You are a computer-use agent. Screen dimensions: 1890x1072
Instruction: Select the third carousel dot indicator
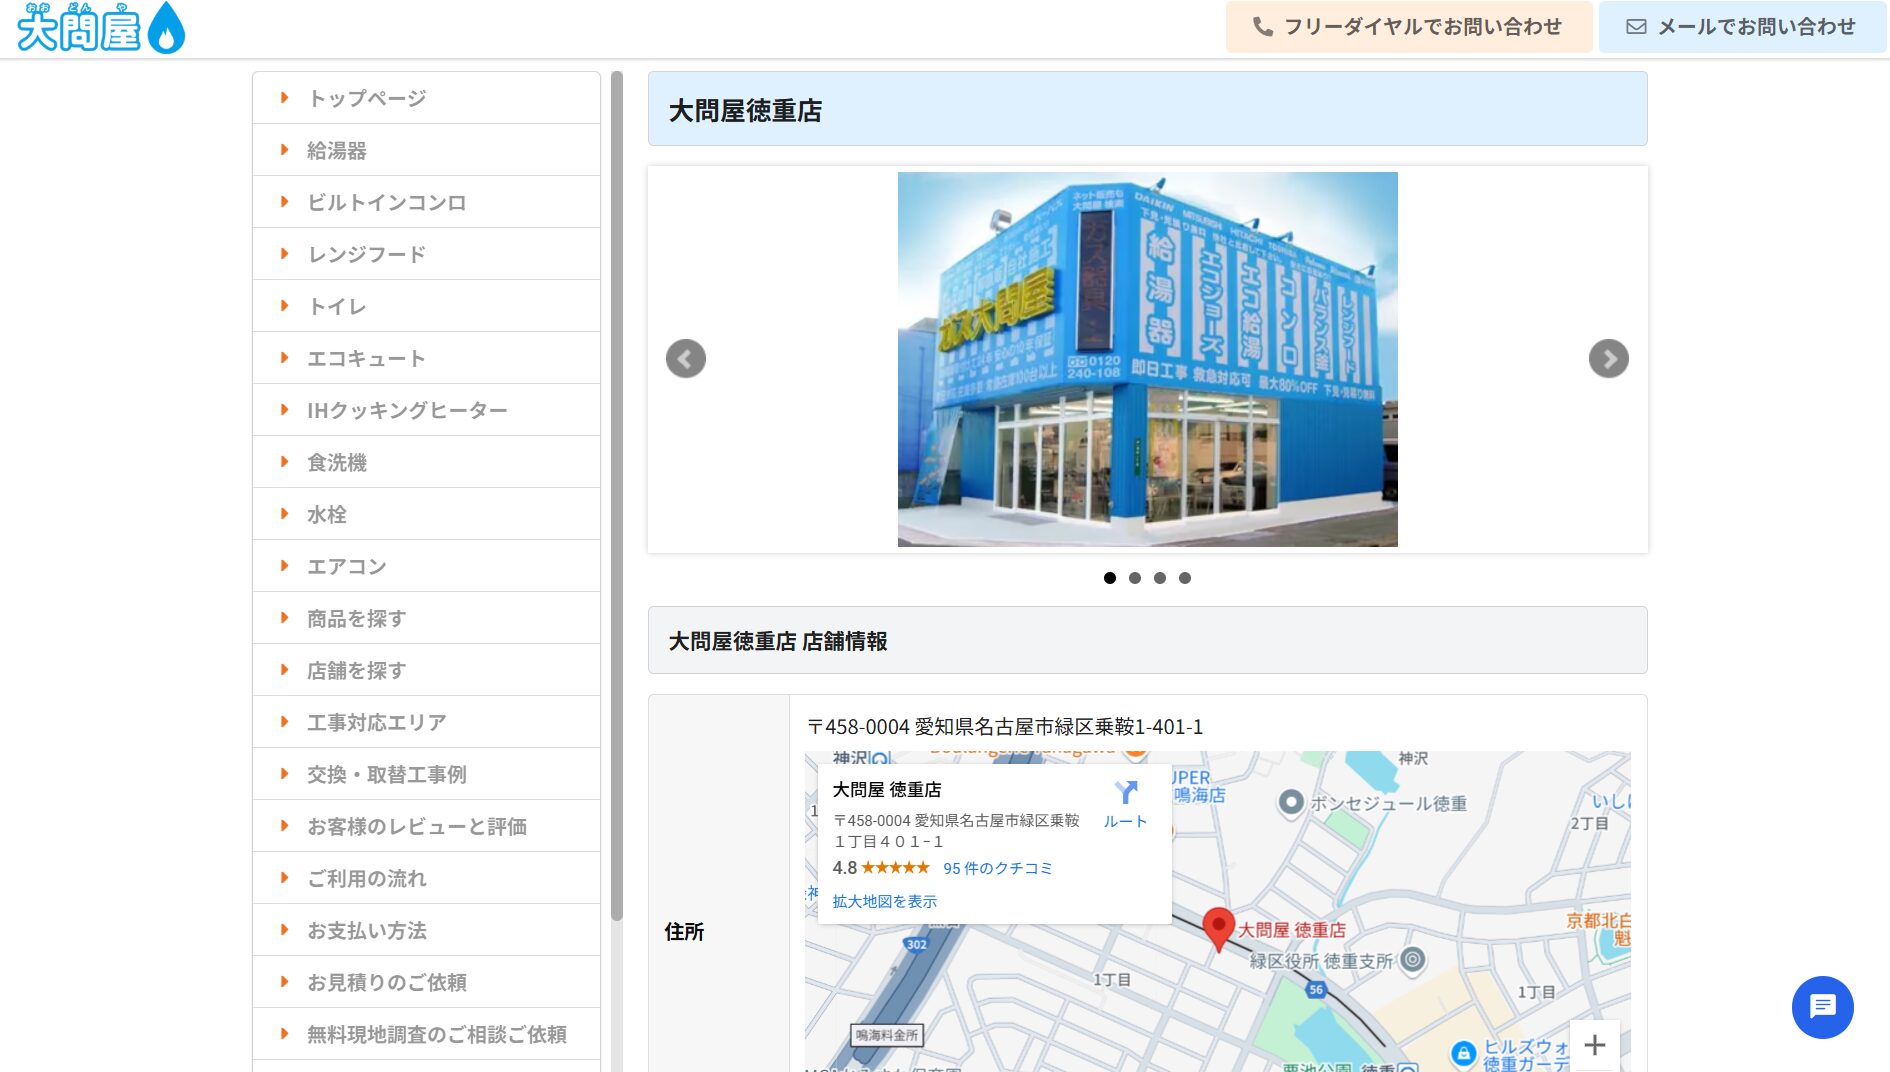(1160, 578)
